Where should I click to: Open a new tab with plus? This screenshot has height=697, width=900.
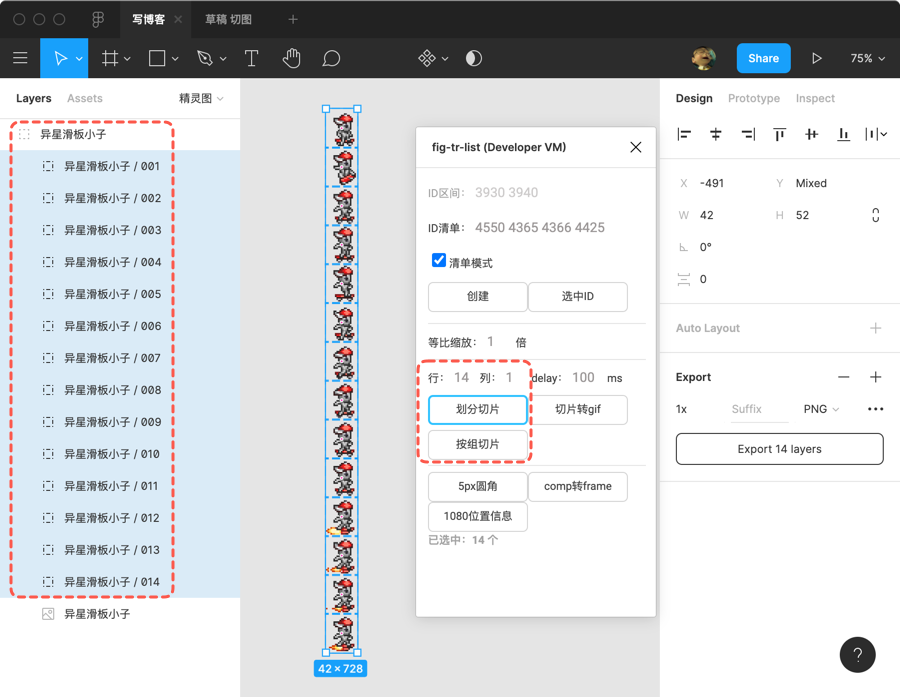pos(293,20)
